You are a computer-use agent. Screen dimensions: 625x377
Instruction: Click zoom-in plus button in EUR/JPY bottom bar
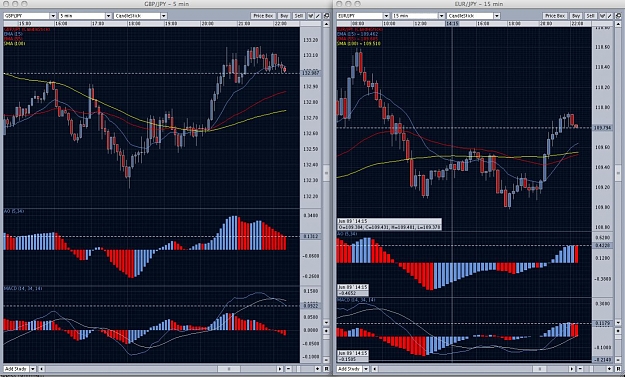[610, 369]
